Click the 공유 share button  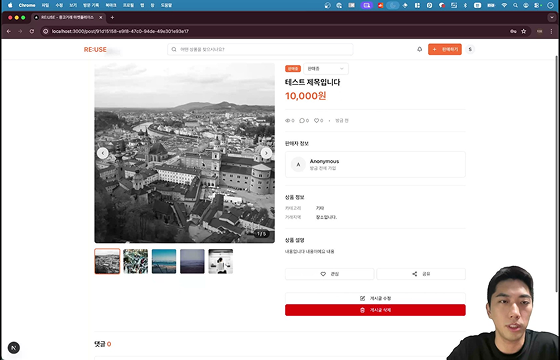(x=421, y=274)
